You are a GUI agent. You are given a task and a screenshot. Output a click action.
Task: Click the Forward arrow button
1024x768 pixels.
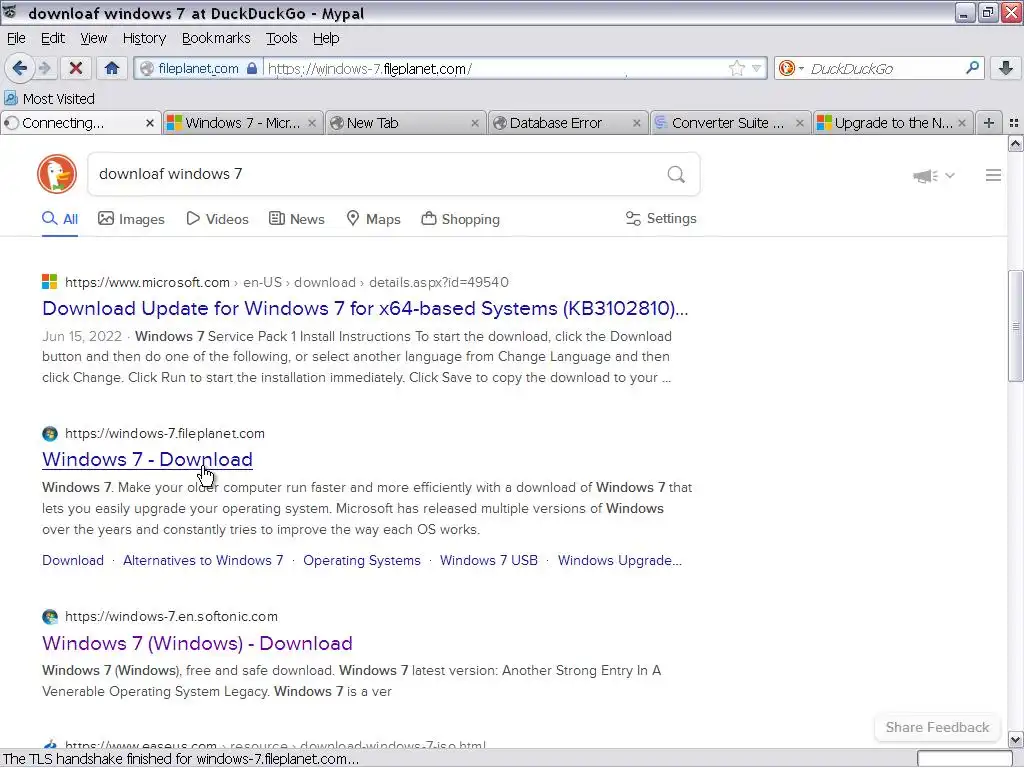(x=44, y=68)
